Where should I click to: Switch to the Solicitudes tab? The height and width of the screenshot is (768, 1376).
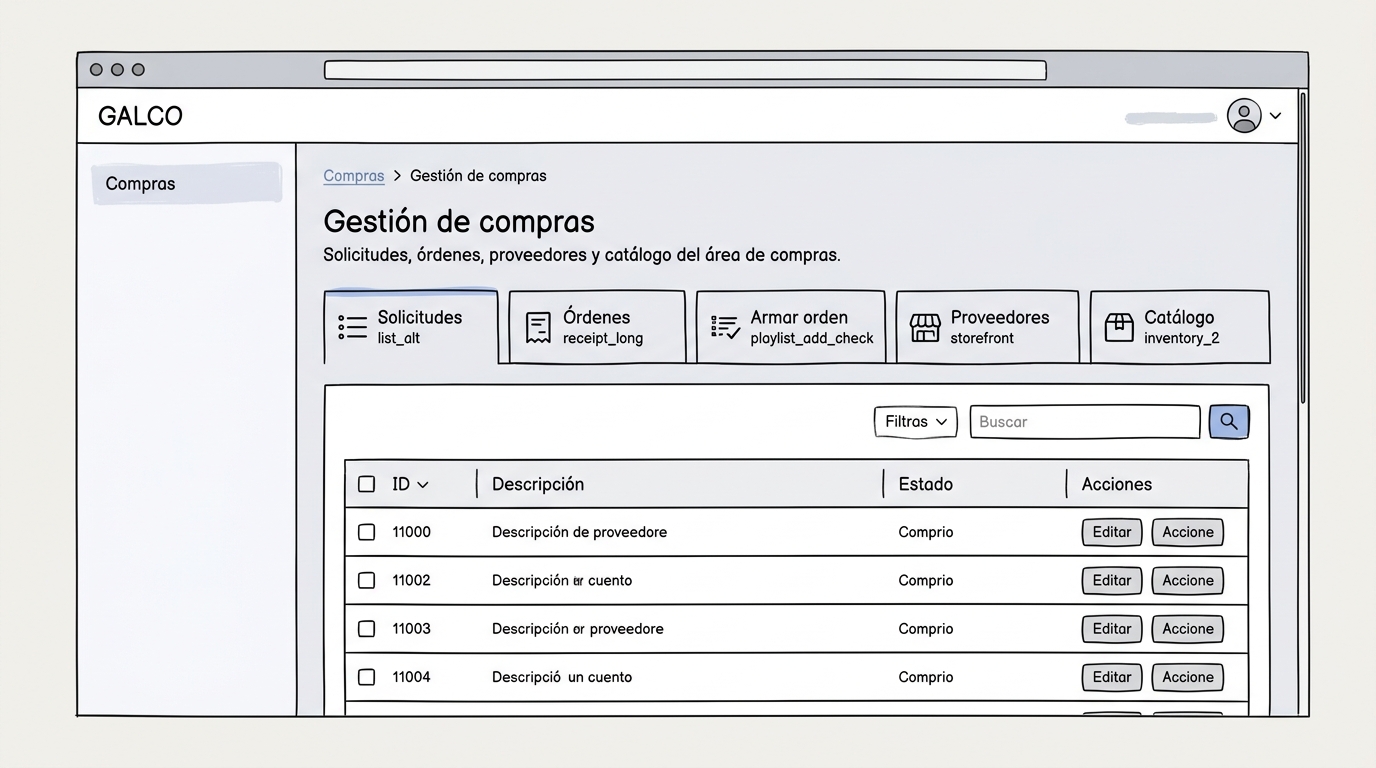[x=411, y=327]
